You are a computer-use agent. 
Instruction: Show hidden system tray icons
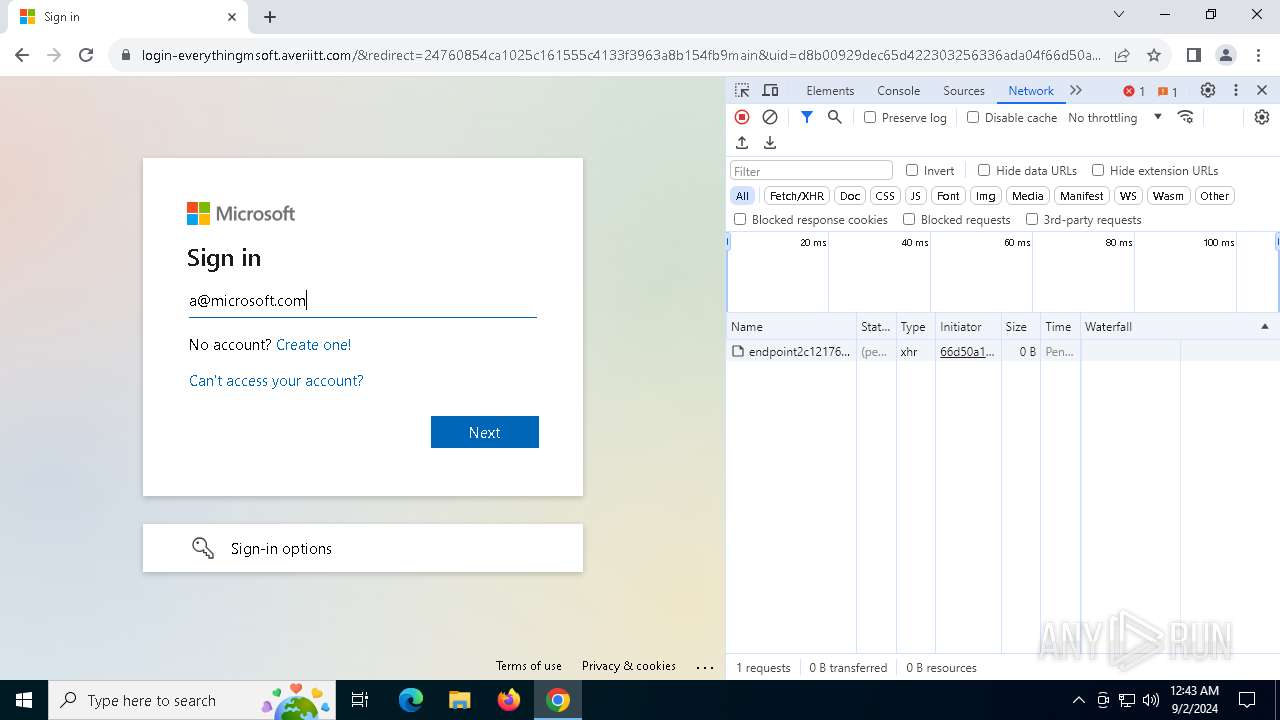click(1078, 700)
